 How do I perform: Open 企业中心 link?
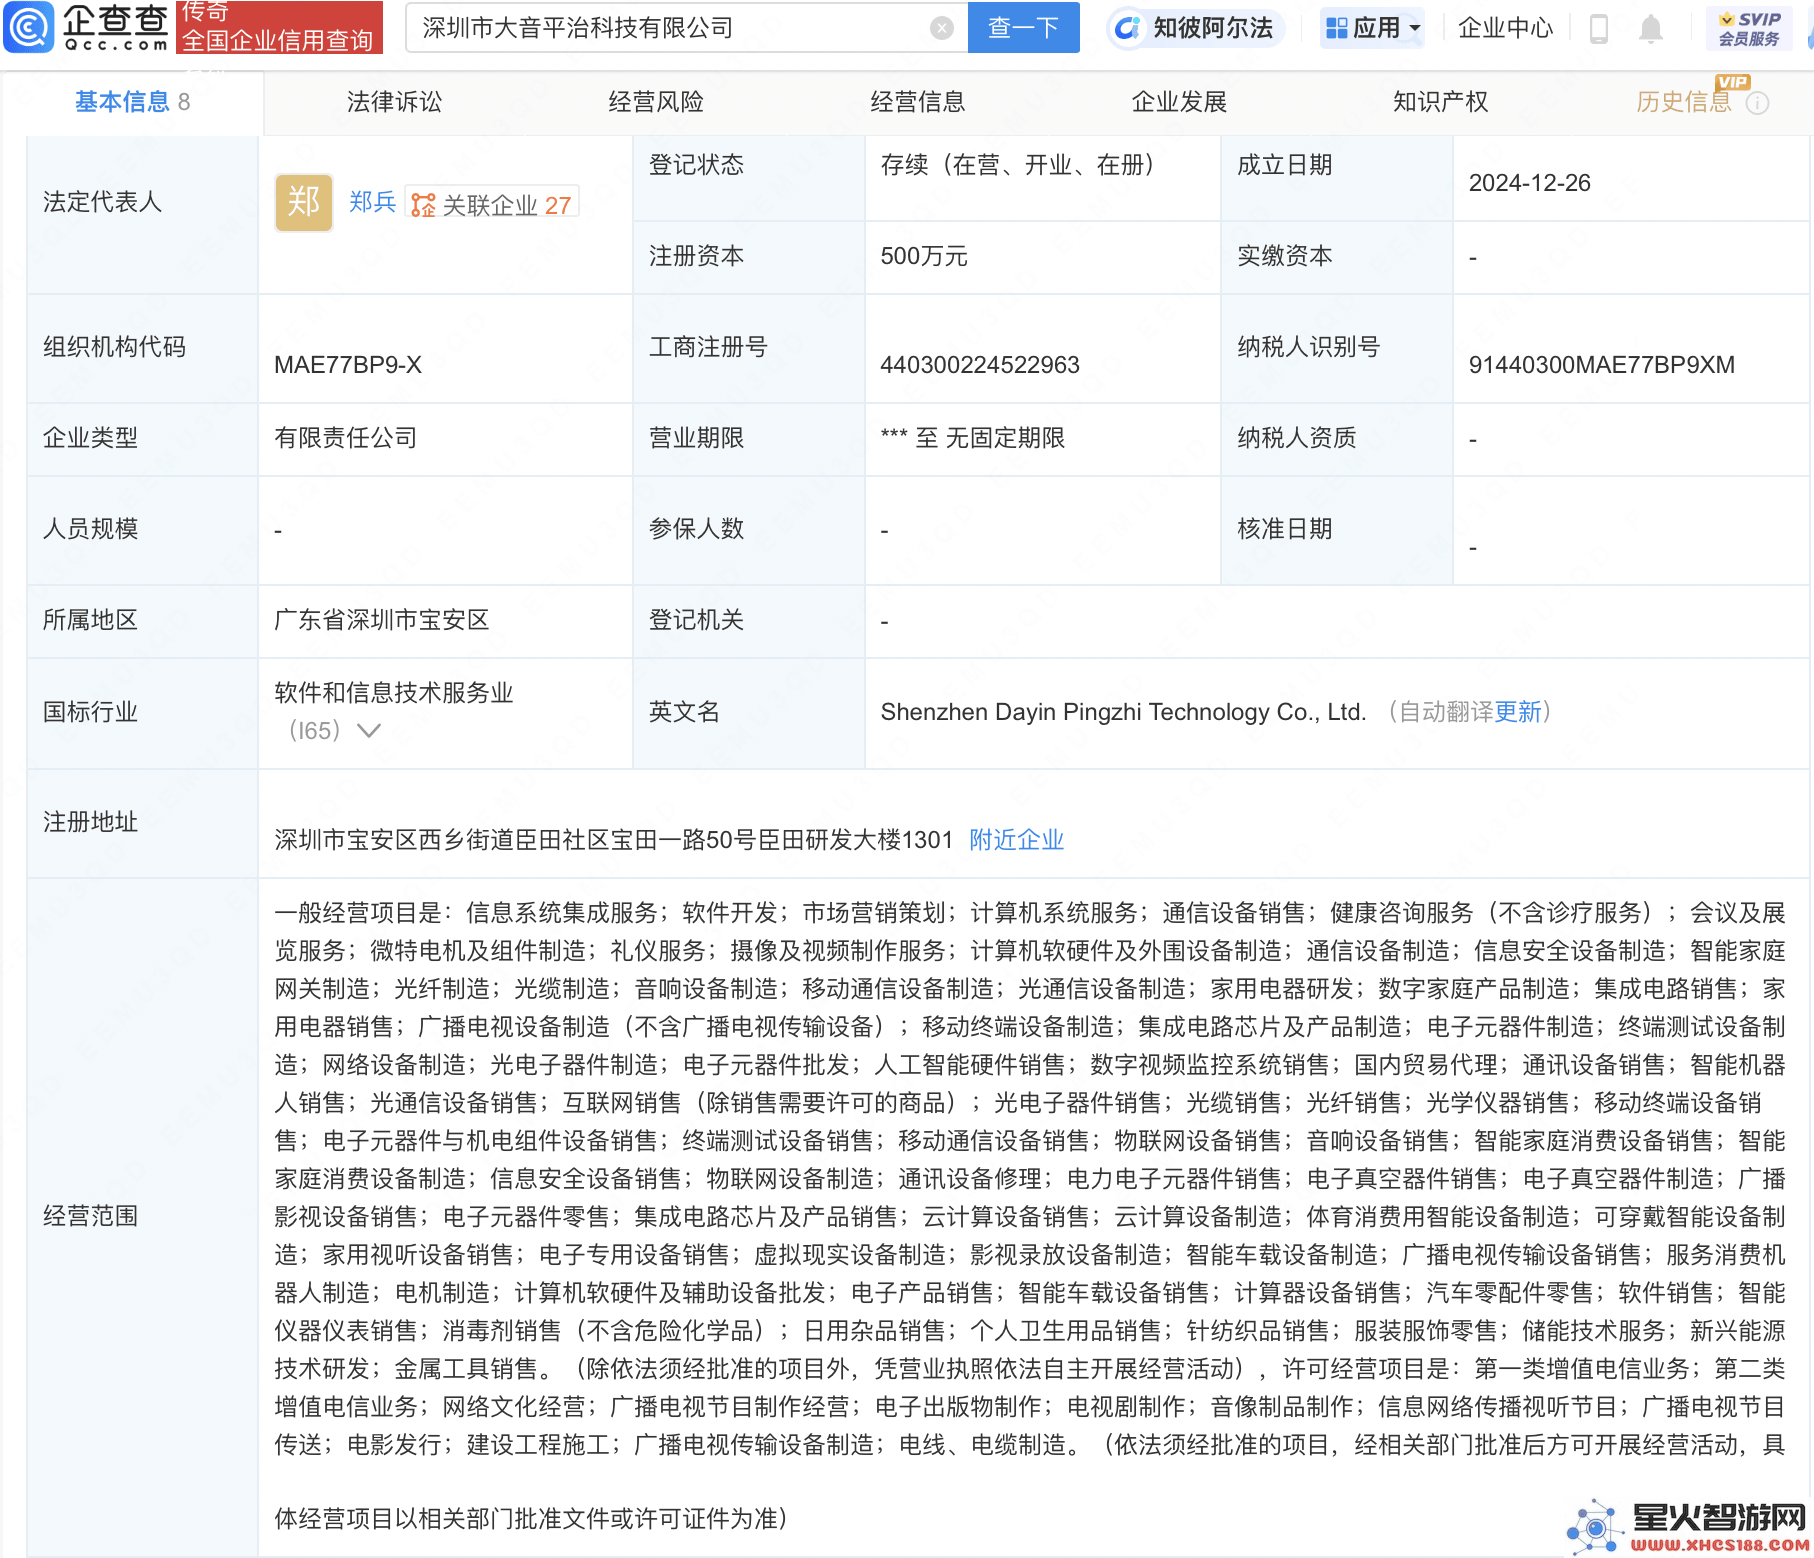[1506, 28]
